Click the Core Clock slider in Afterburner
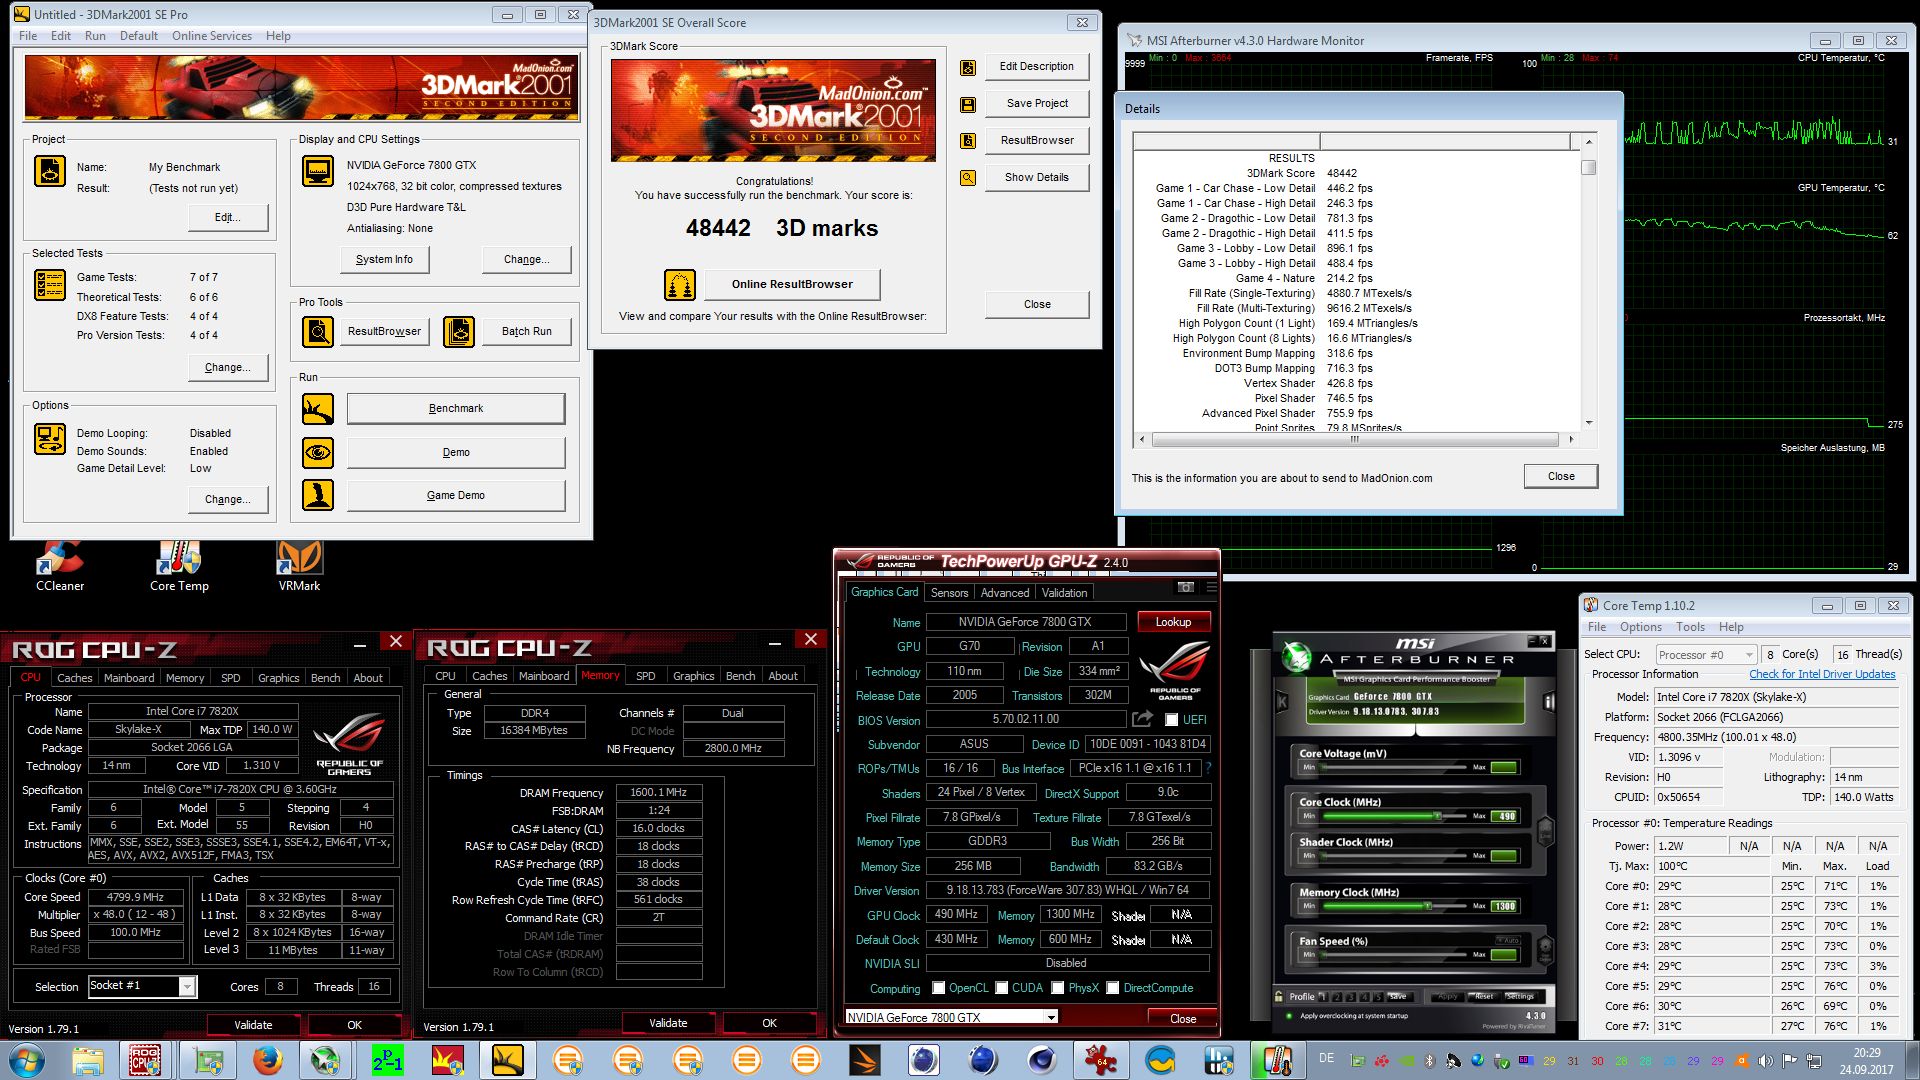The height and width of the screenshot is (1080, 1920). point(1395,816)
